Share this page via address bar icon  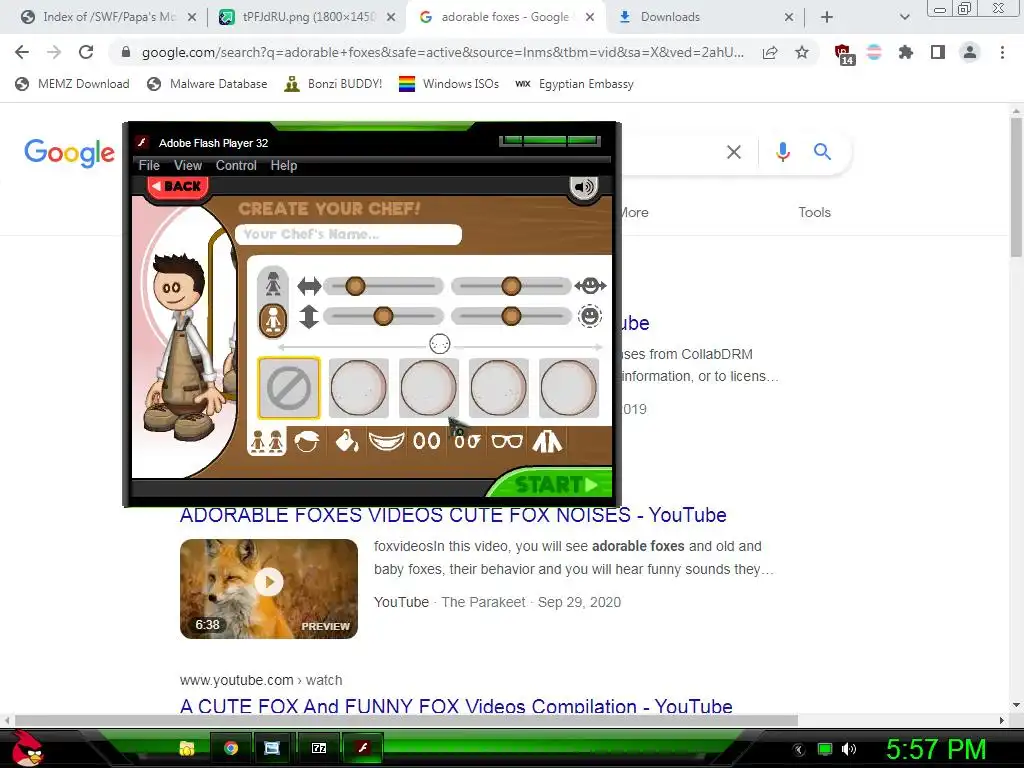770,52
